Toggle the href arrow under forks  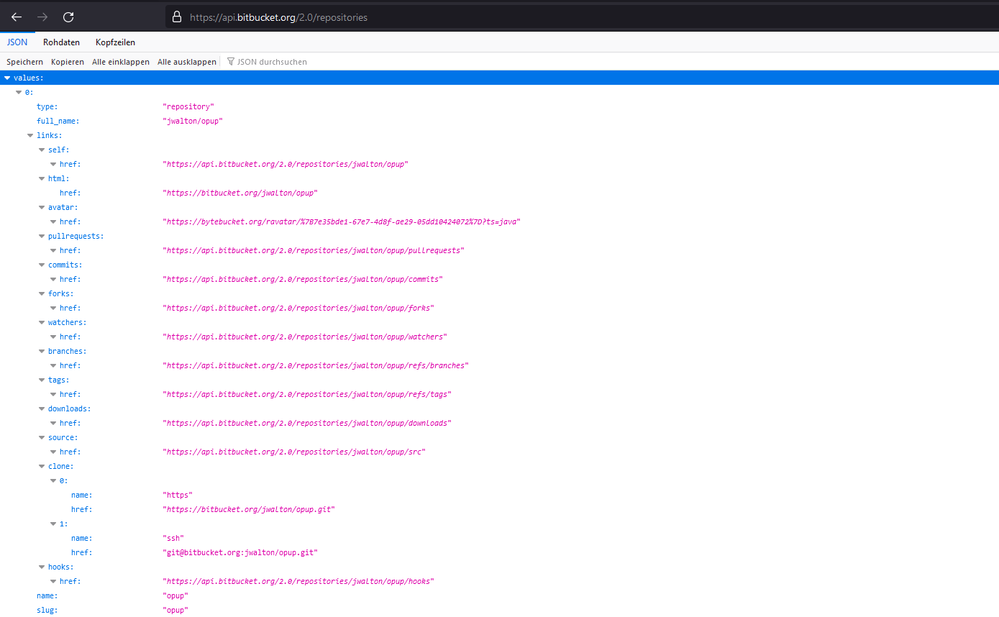[x=53, y=308]
